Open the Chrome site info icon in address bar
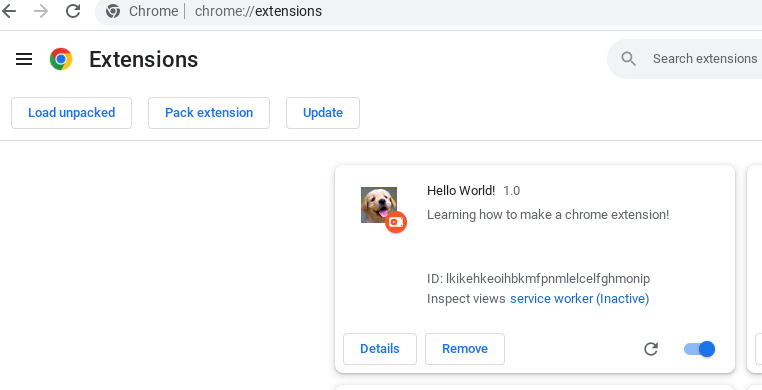Viewport: 762px width, 390px height. coord(113,11)
